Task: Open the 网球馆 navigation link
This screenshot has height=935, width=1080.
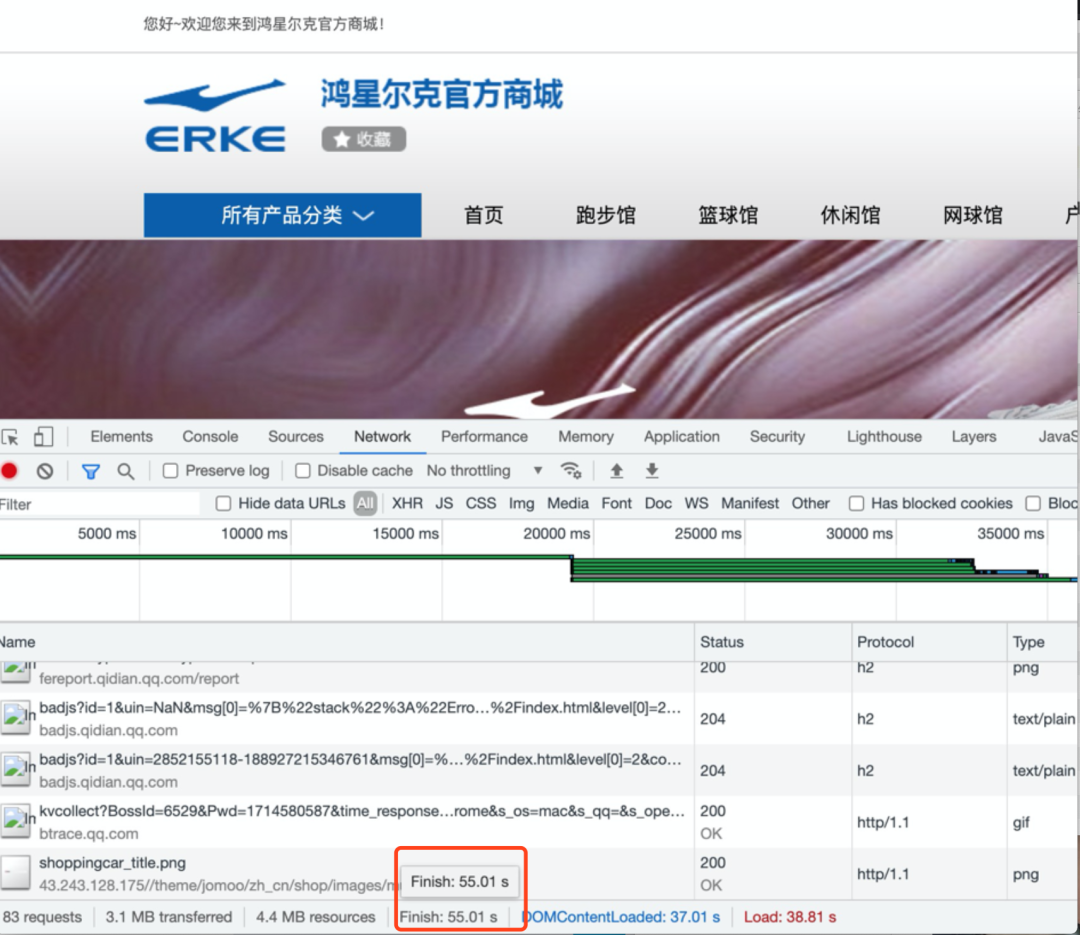Action: (973, 215)
